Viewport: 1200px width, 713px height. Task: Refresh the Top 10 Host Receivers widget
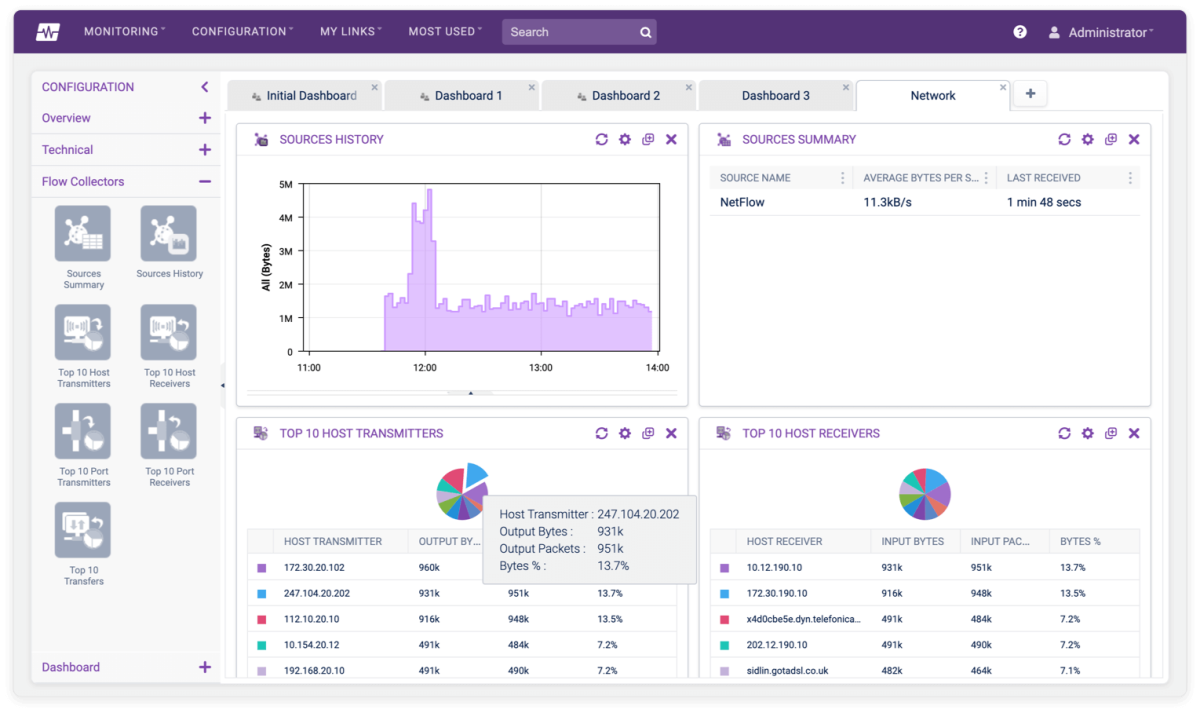point(1064,433)
